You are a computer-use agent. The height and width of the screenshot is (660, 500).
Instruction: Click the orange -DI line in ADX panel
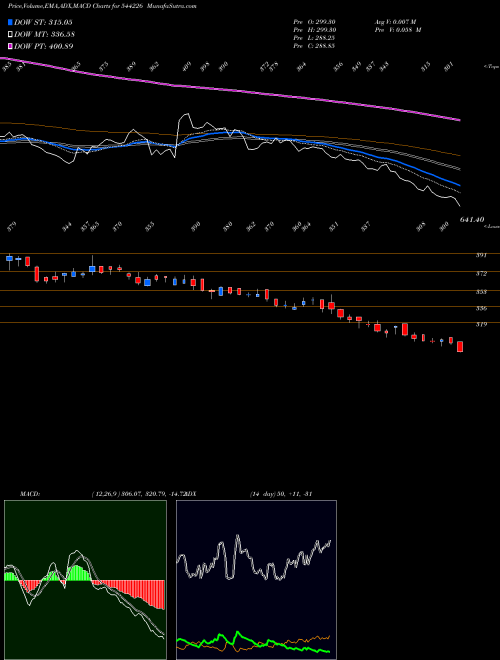pos(311,639)
